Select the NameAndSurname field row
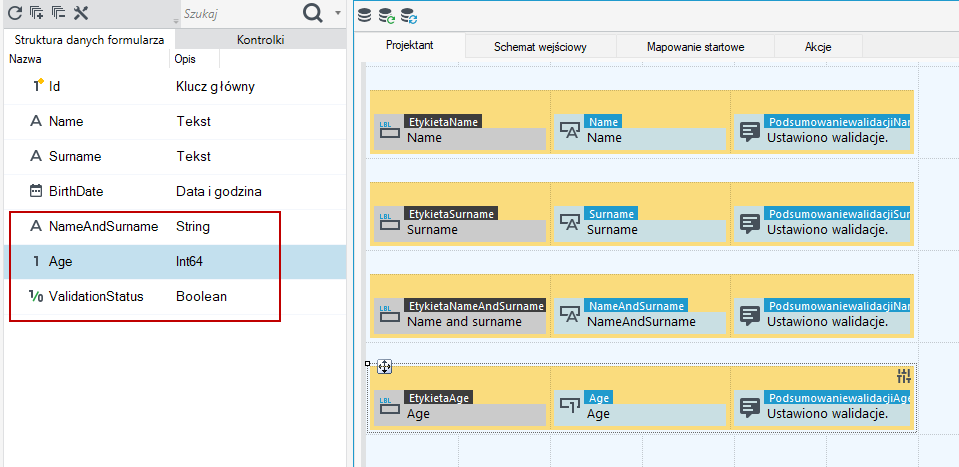 coord(175,227)
